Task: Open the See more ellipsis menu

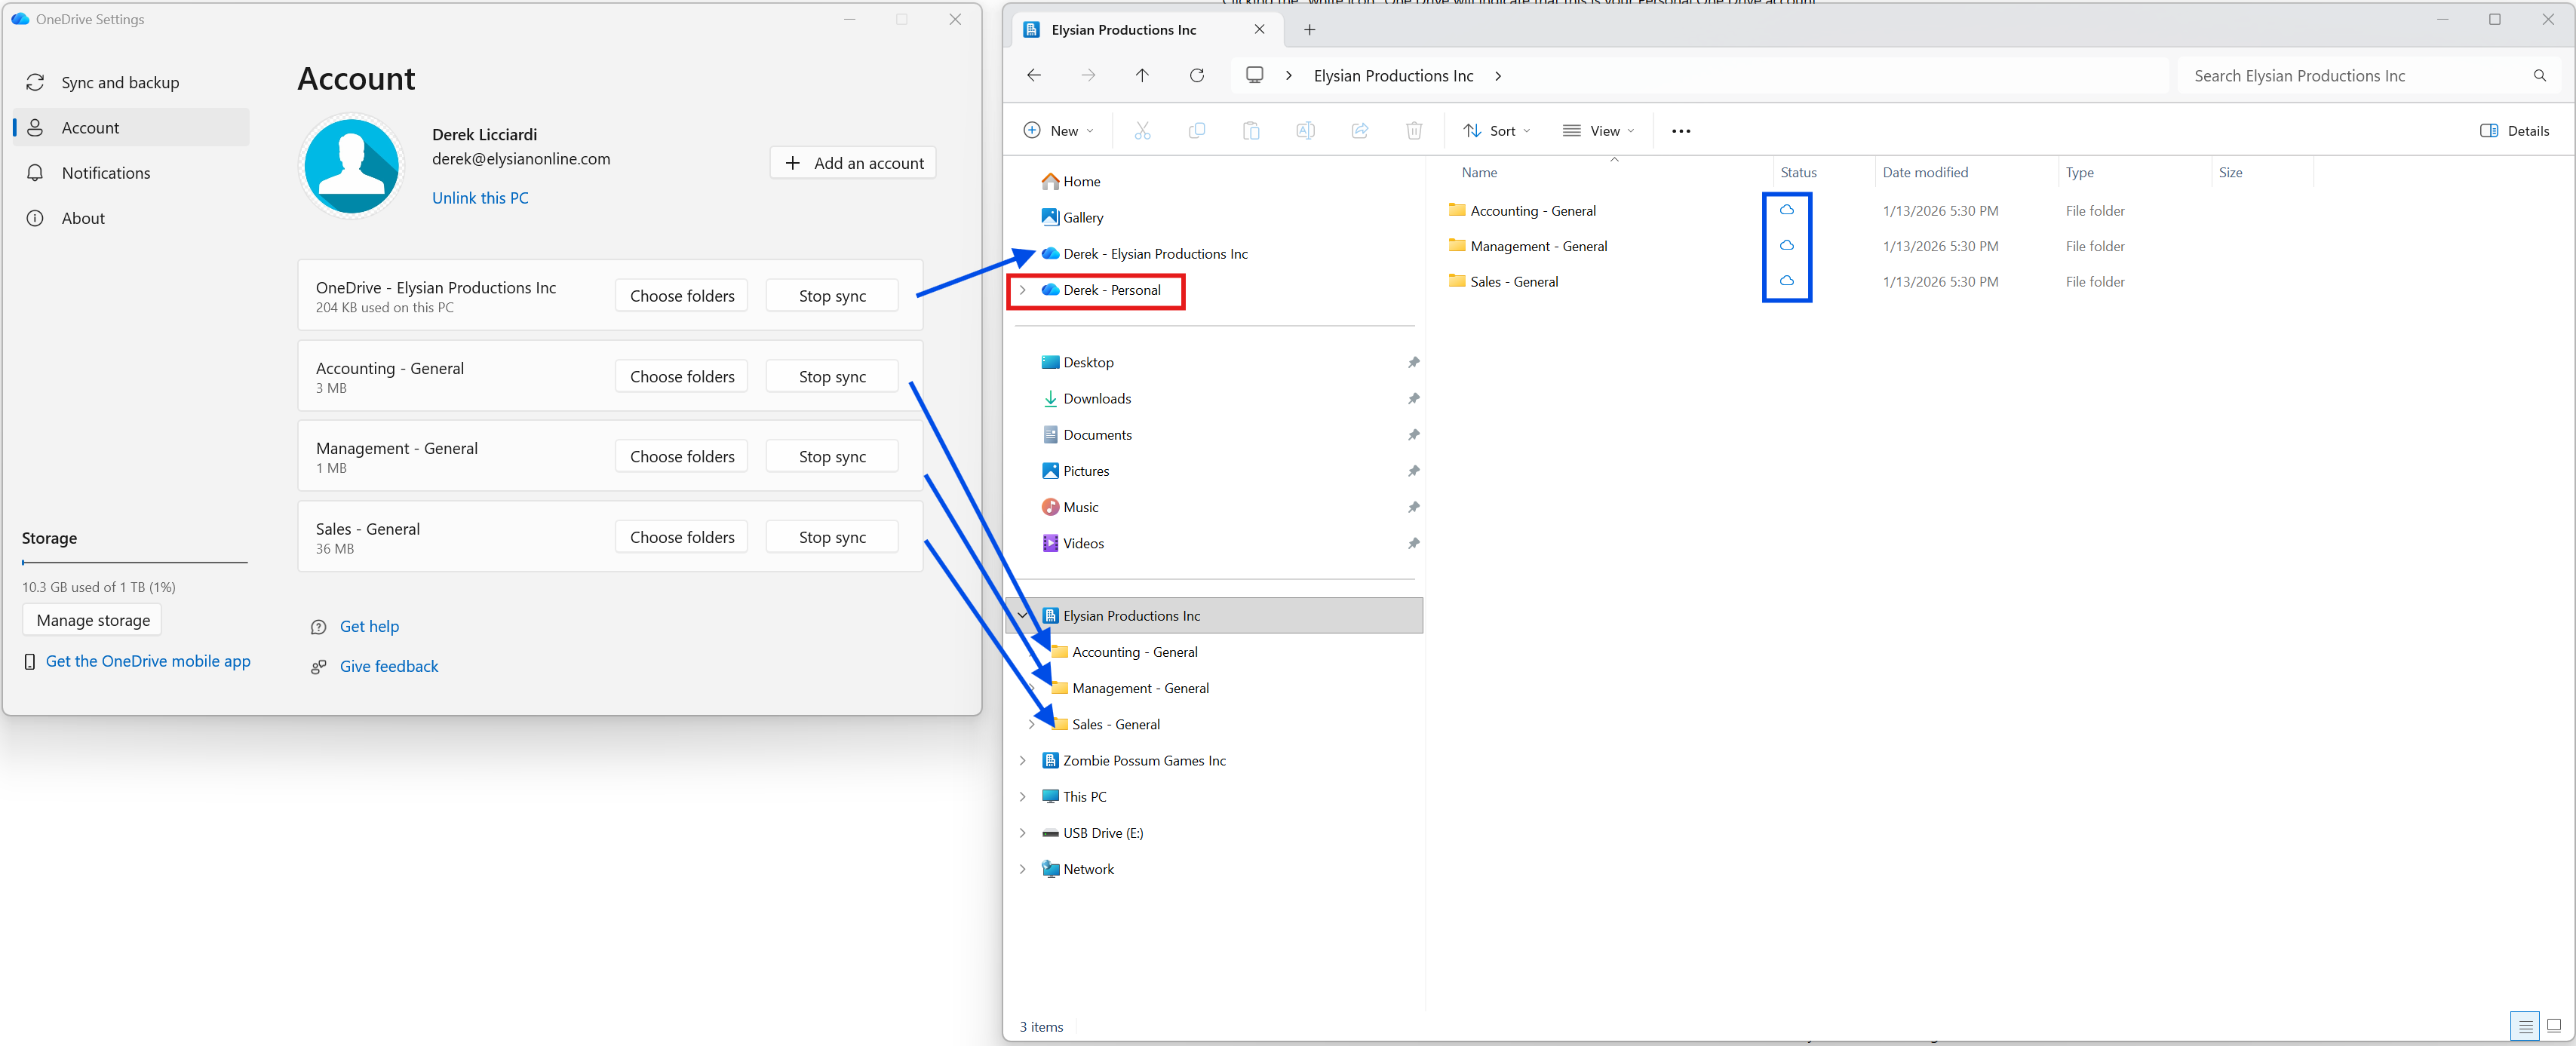Action: click(x=1680, y=131)
